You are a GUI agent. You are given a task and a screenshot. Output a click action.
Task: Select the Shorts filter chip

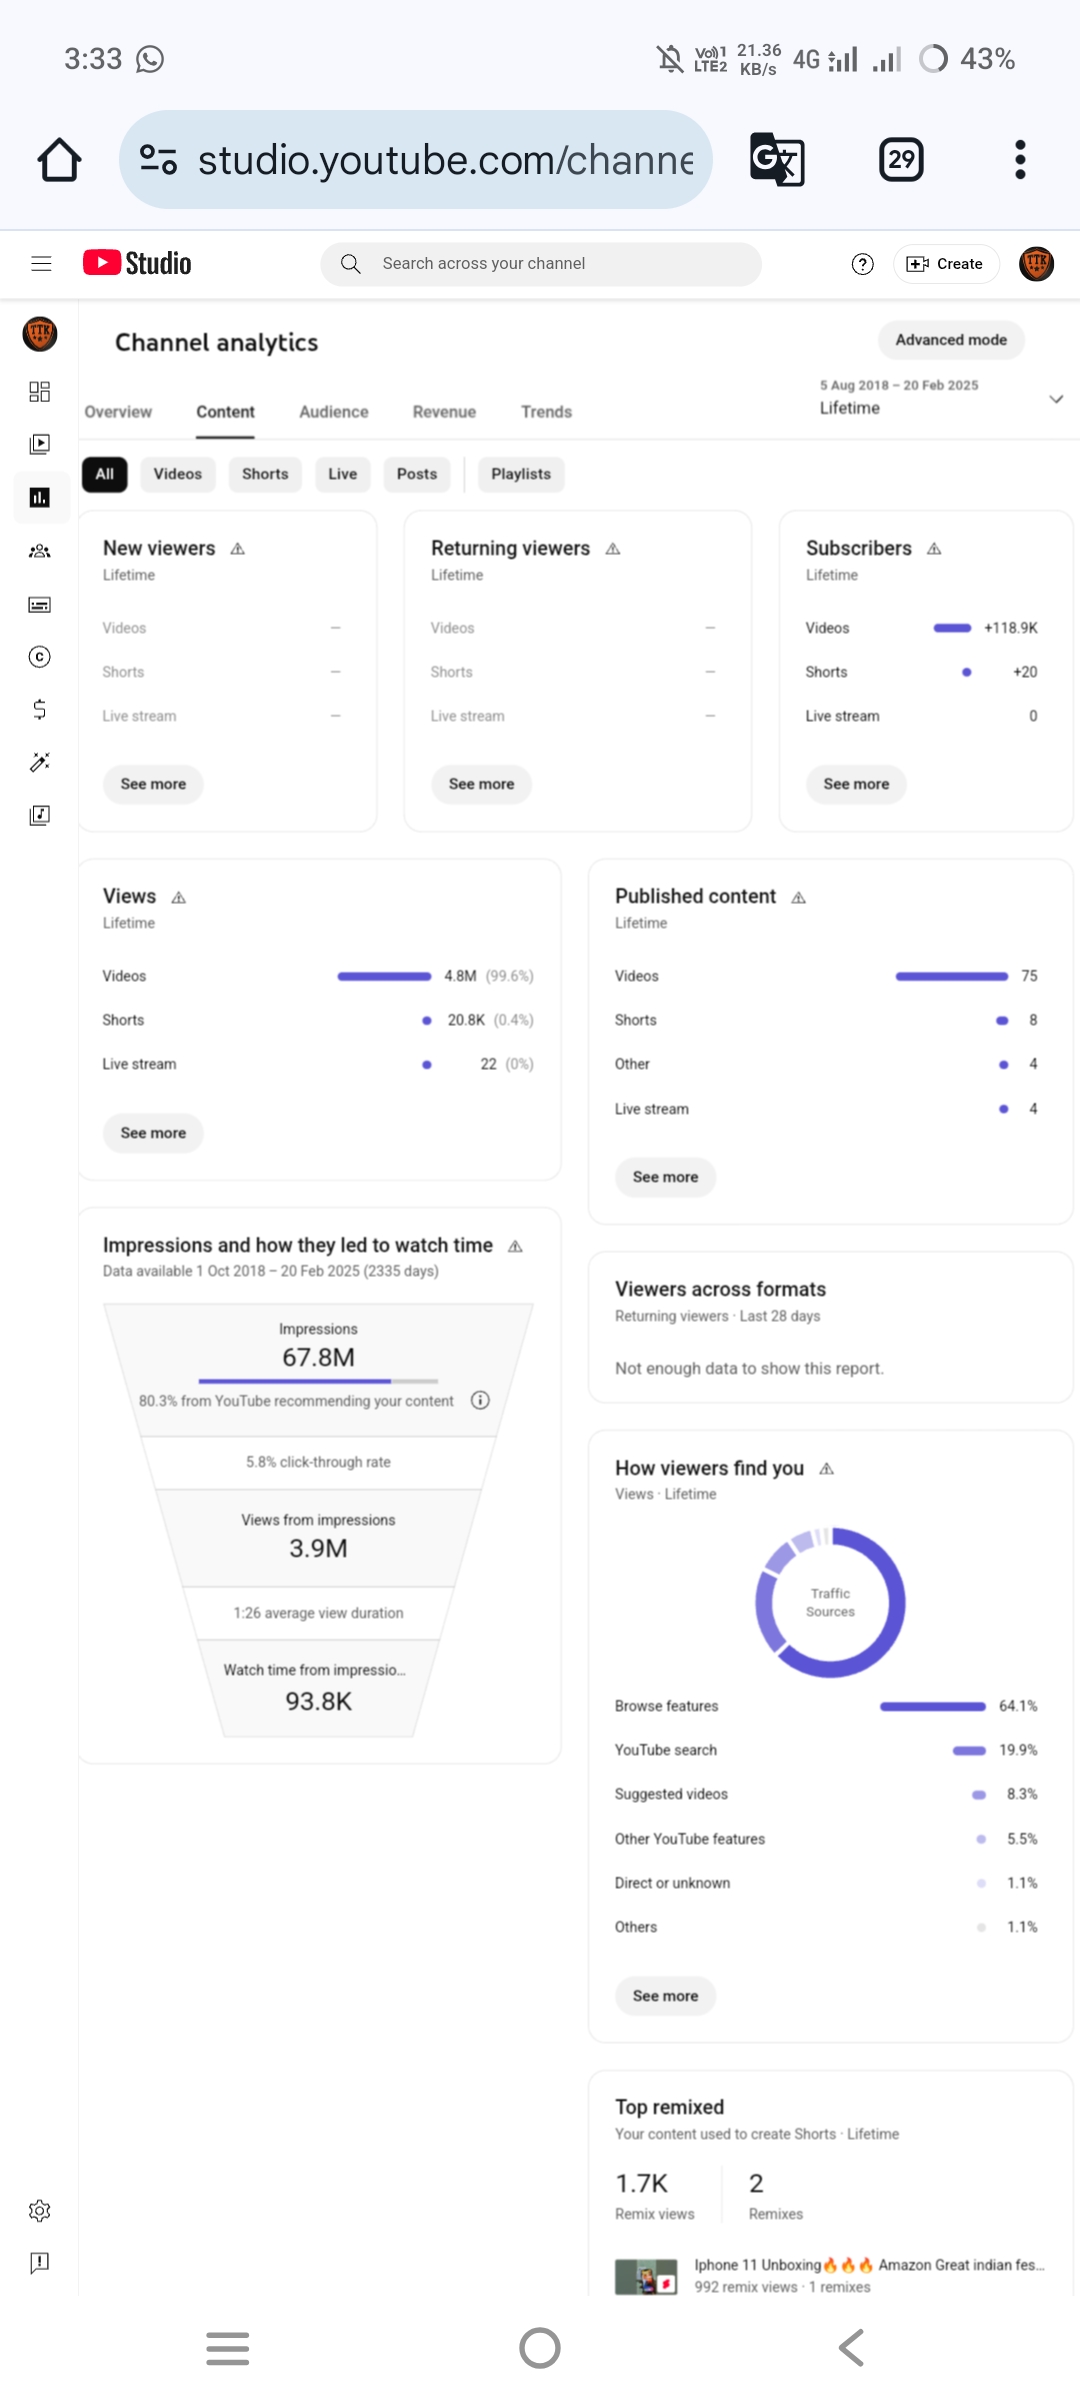pos(265,474)
